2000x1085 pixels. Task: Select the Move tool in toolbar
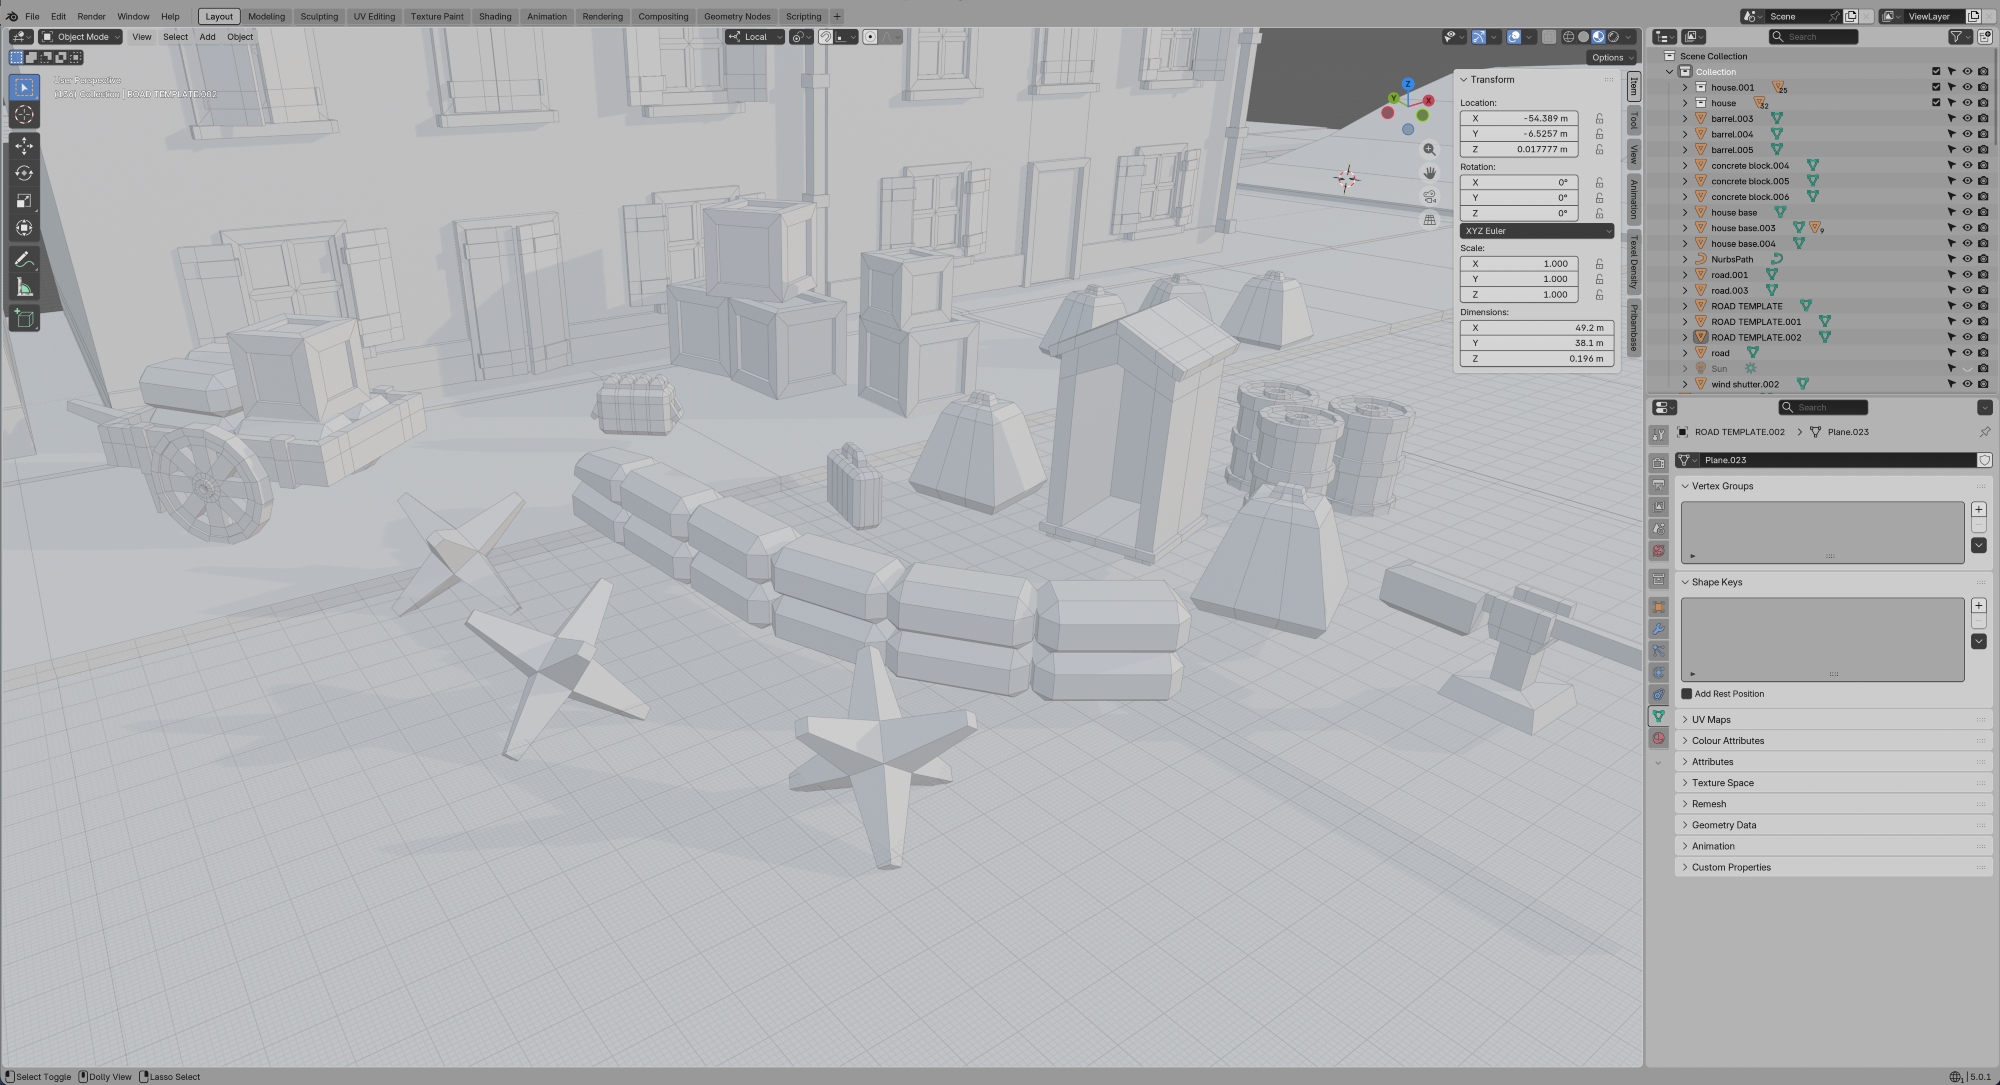click(x=24, y=146)
